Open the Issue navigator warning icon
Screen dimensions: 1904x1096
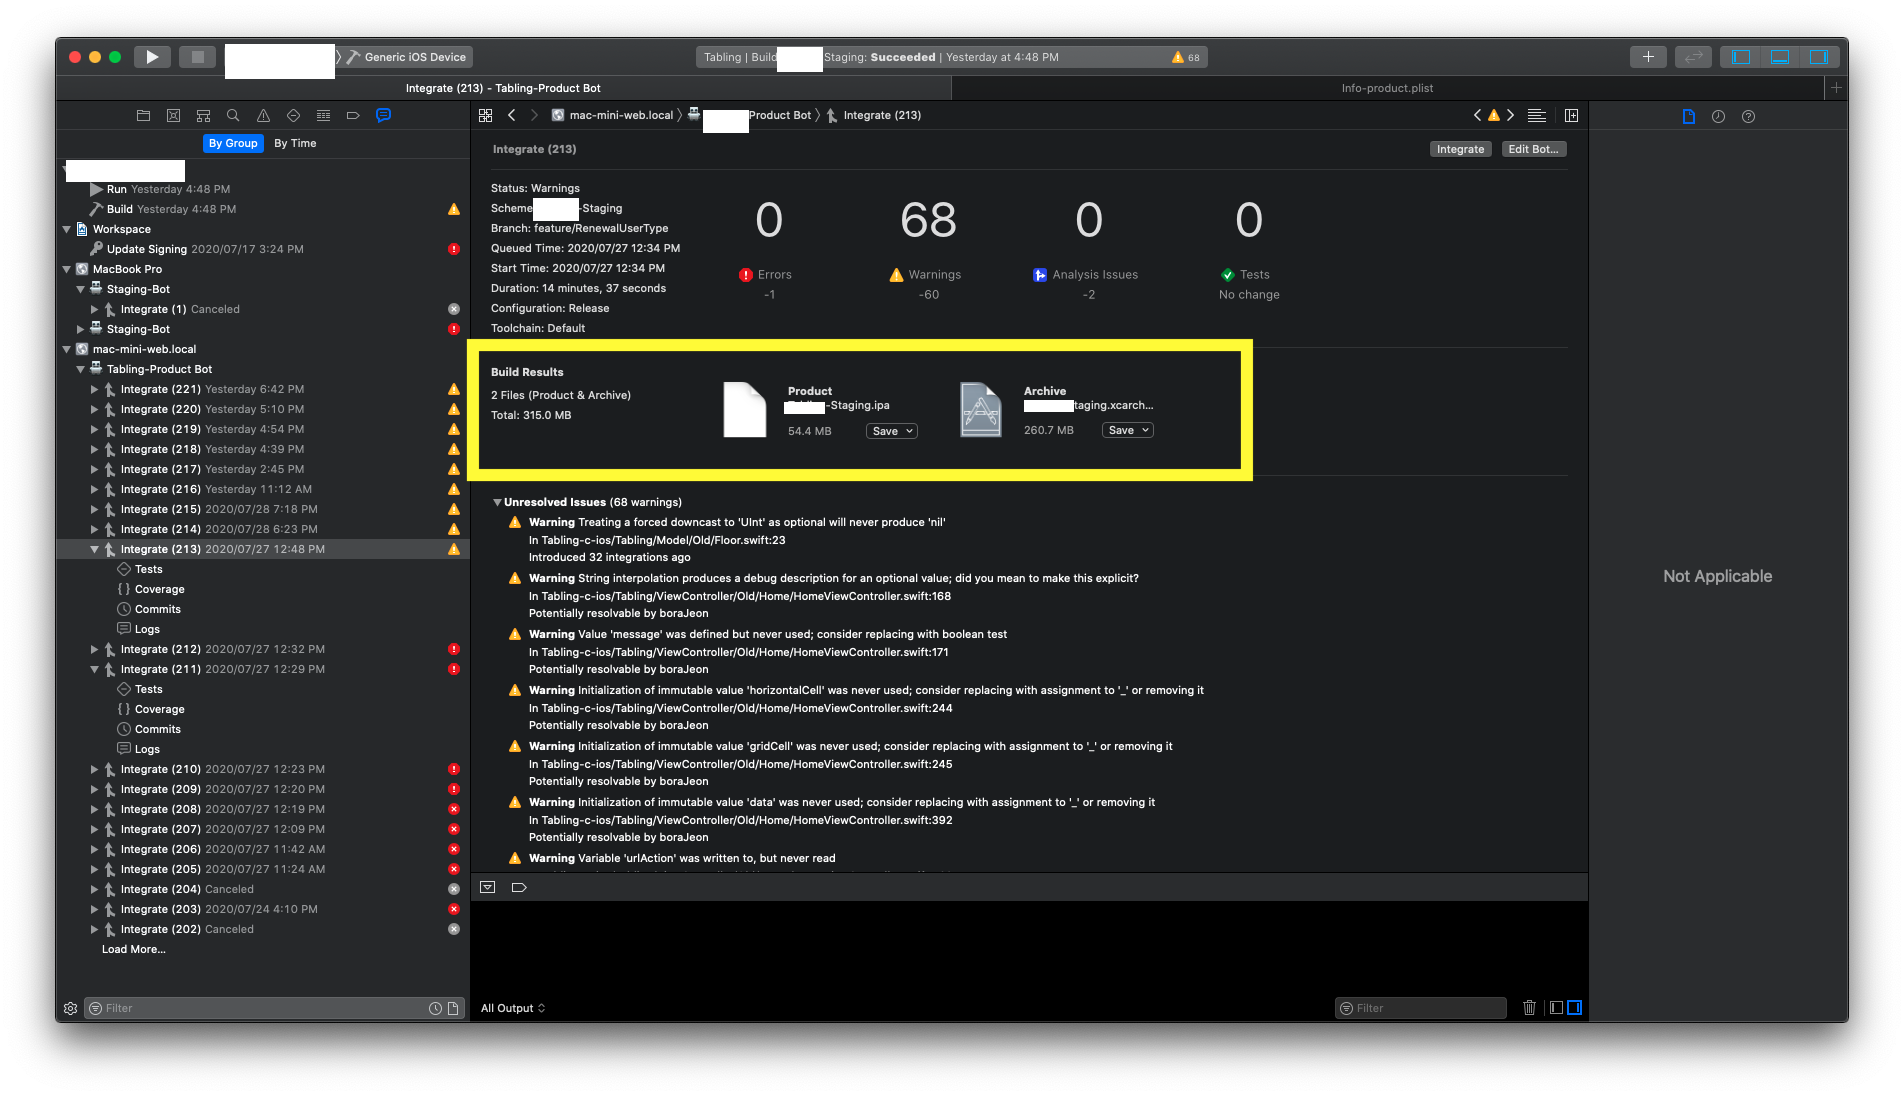pos(263,116)
